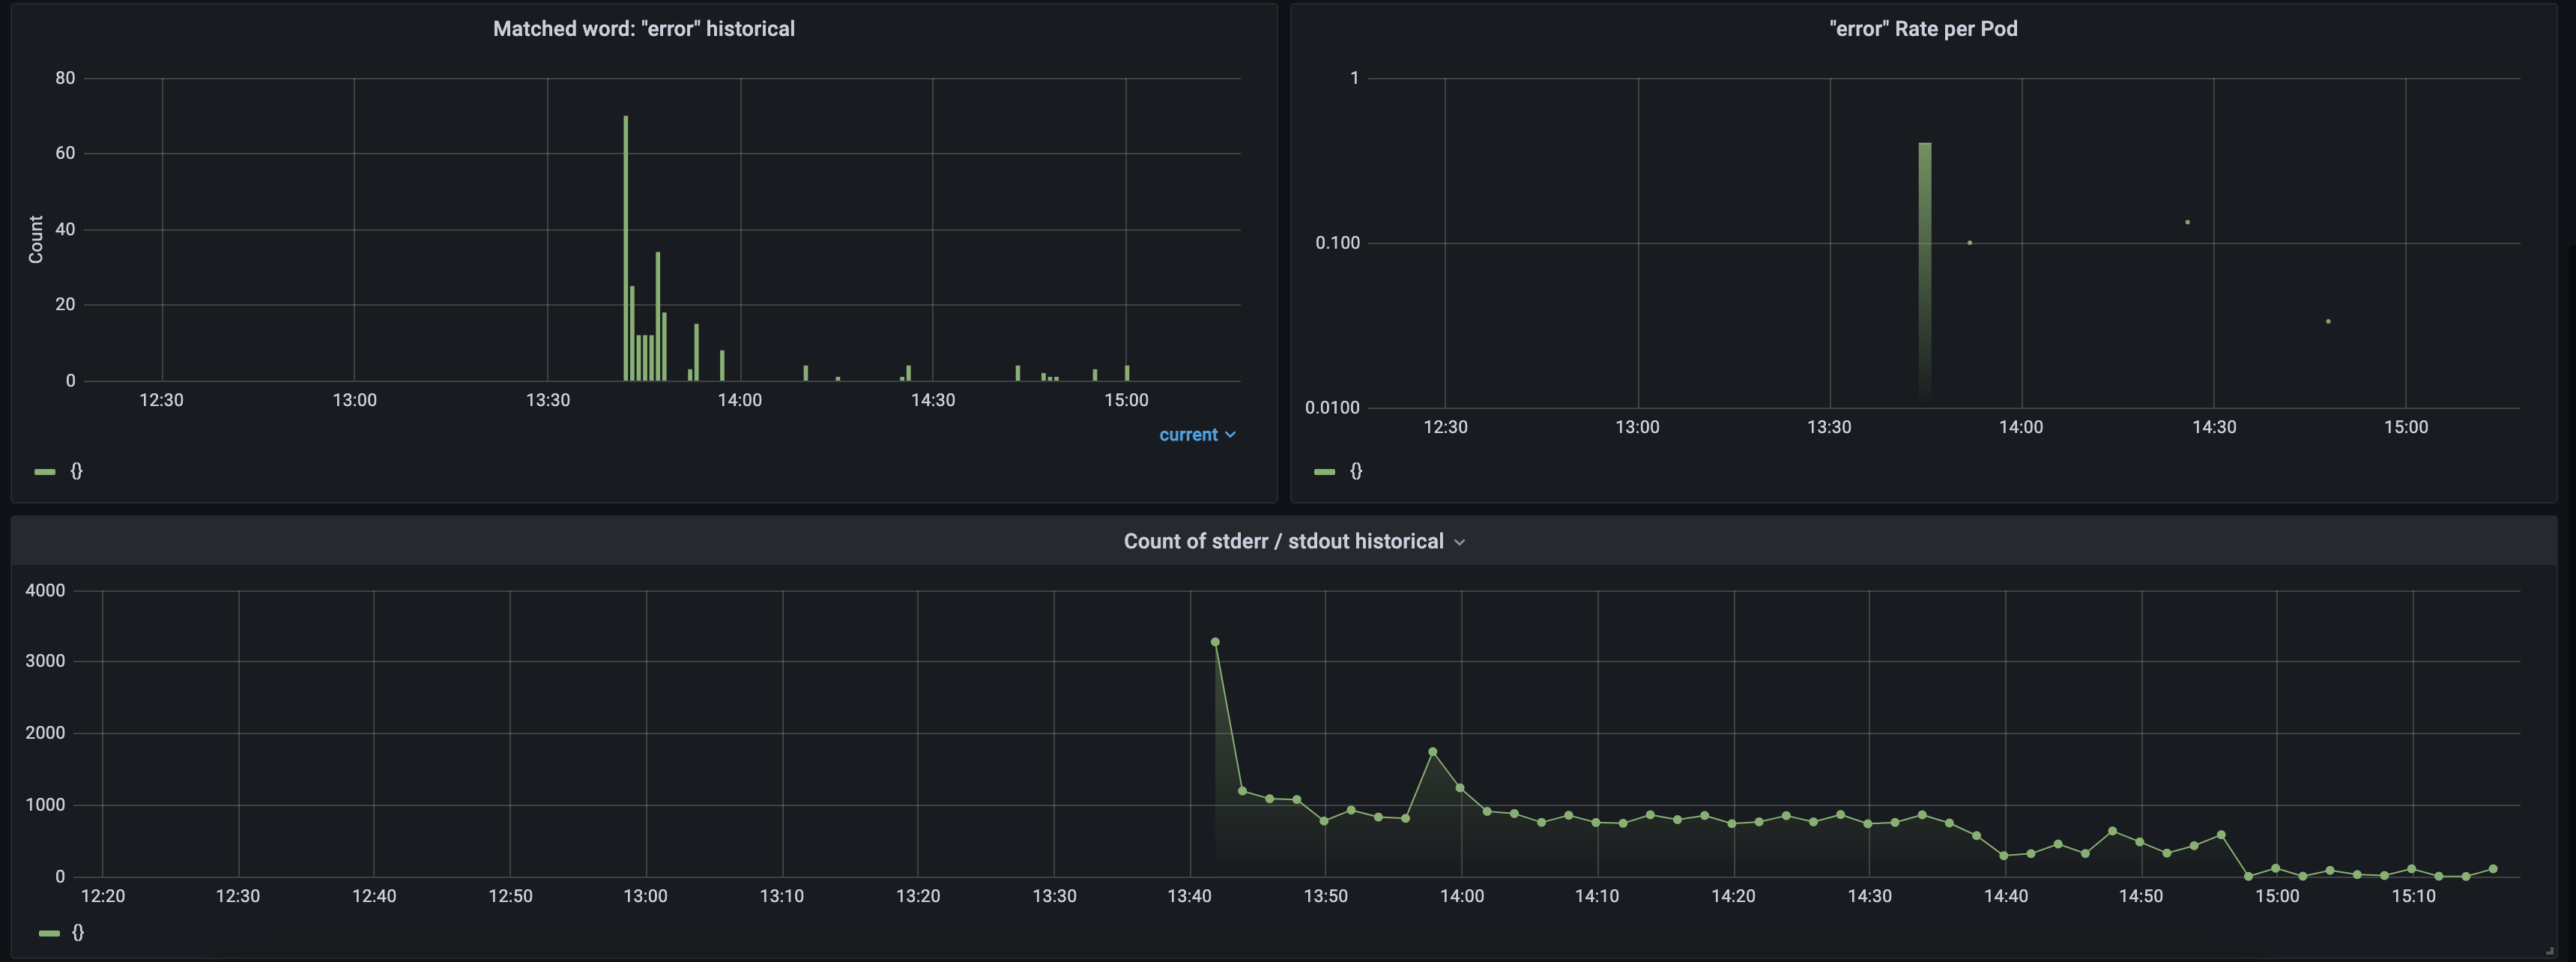Open the 'Matched word: "error" historical' panel title menu
The width and height of the screenshot is (2576, 962).
point(643,29)
